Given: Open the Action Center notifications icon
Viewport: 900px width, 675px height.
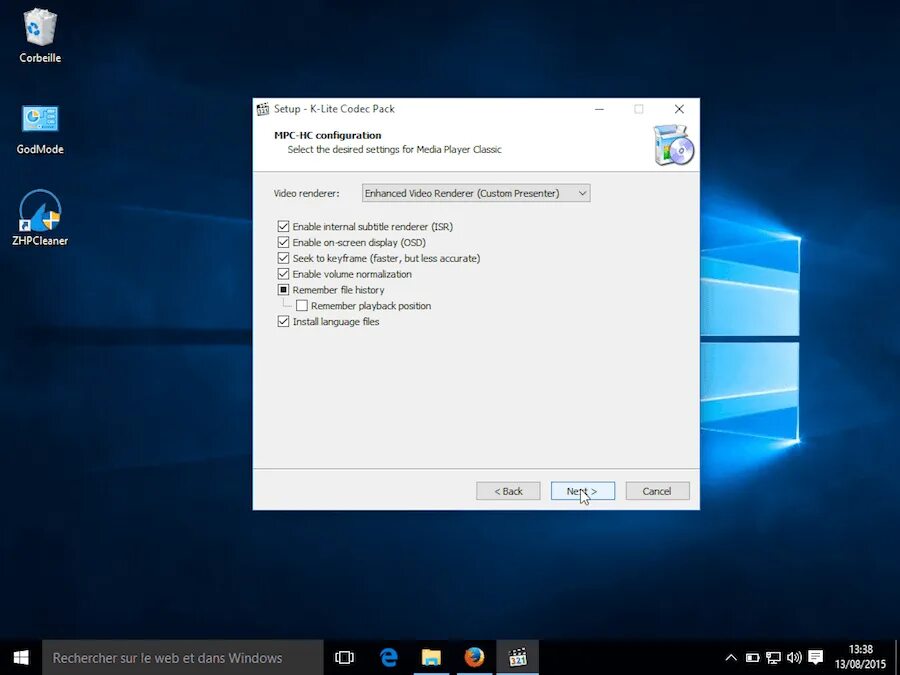Looking at the screenshot, I should click(816, 658).
